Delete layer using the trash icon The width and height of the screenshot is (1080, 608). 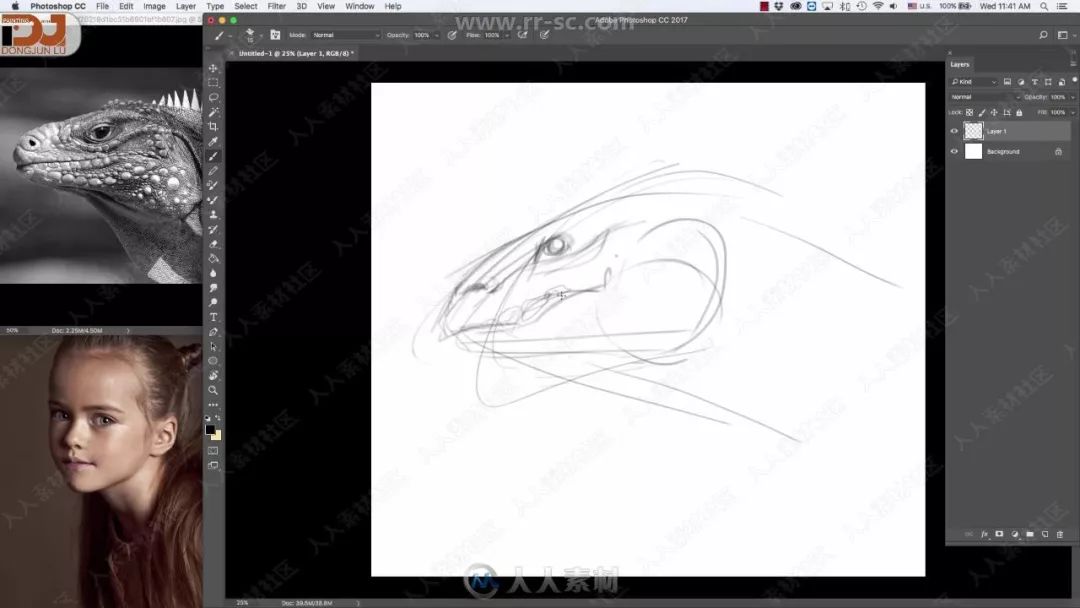(x=1060, y=534)
